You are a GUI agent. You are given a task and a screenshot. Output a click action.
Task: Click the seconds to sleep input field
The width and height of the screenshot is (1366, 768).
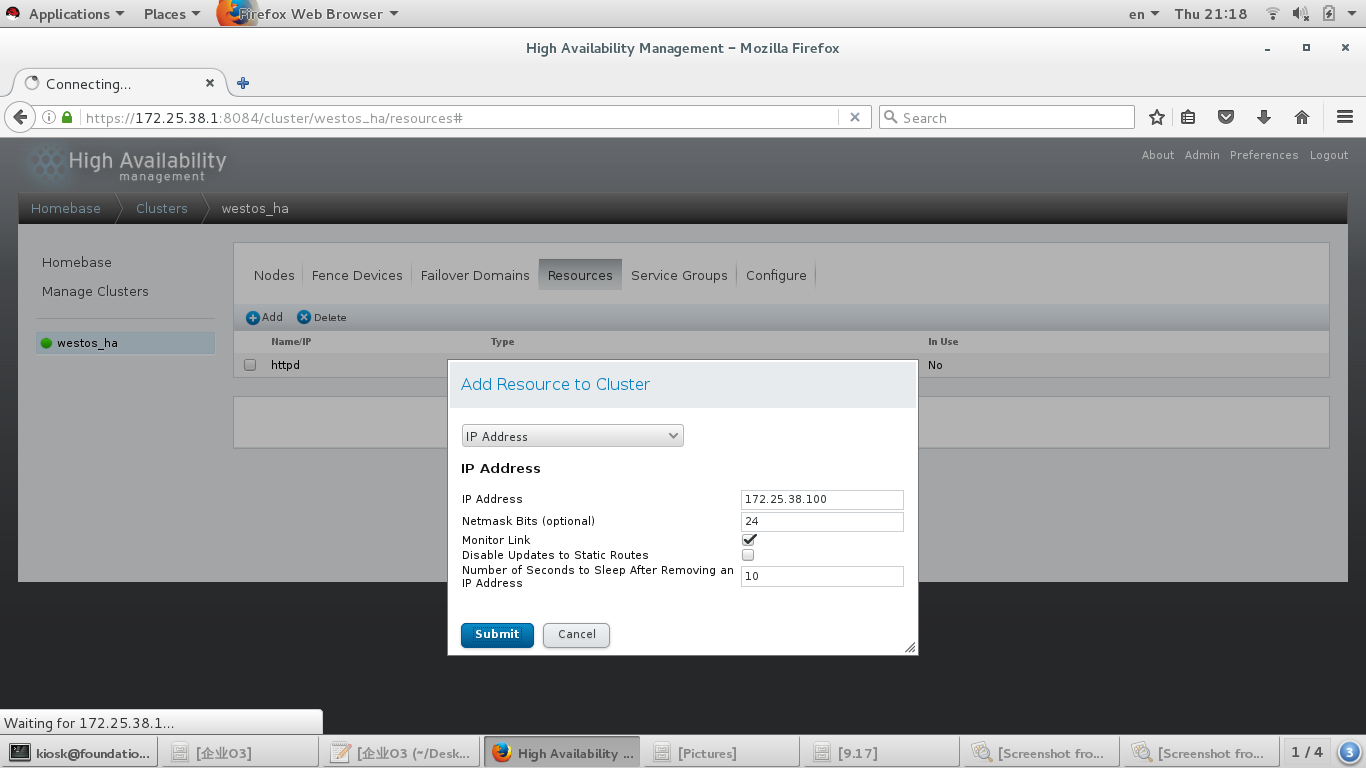(822, 577)
